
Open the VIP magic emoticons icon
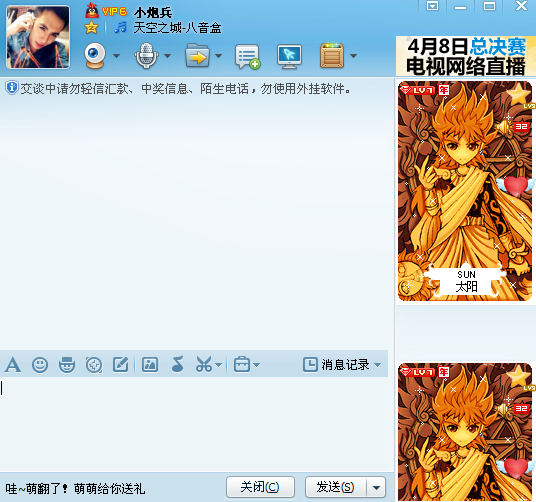click(67, 365)
